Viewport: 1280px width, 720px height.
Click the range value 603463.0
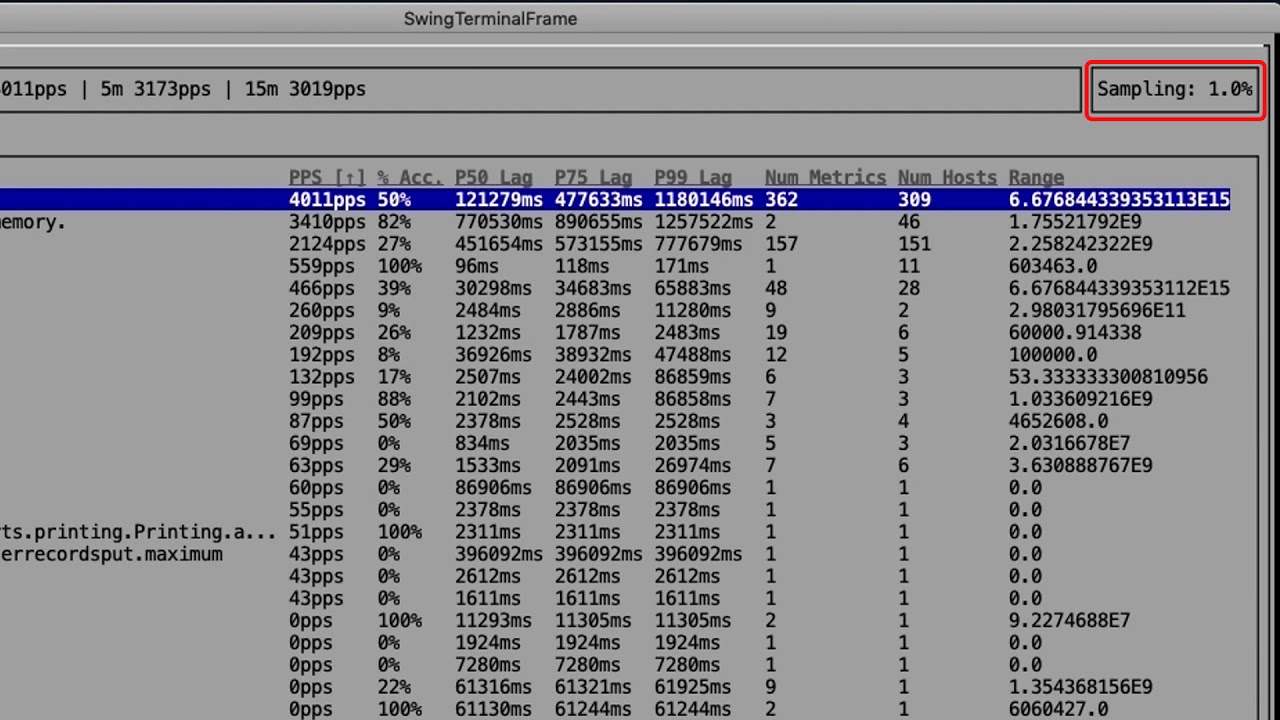click(1053, 266)
